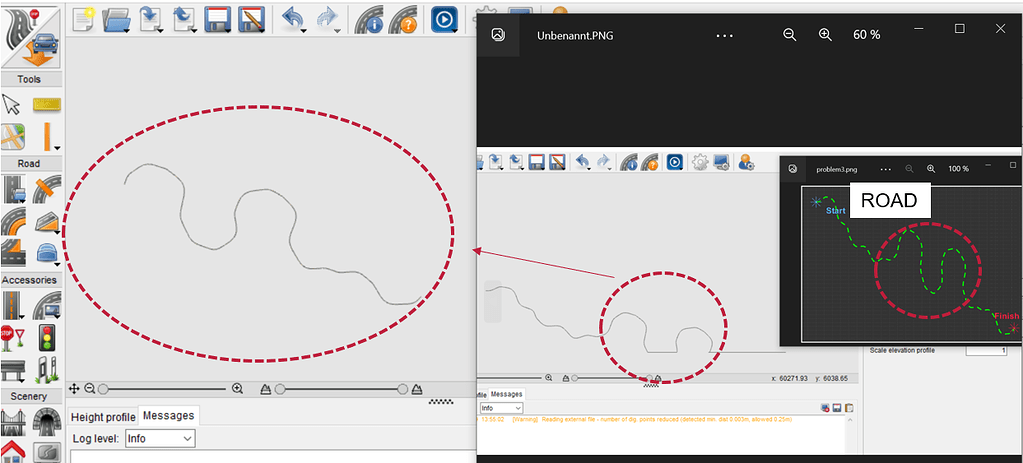Viewport: 1023px width, 463px height.
Task: Undo with the blue back arrow in main toolbar
Action: click(x=293, y=19)
